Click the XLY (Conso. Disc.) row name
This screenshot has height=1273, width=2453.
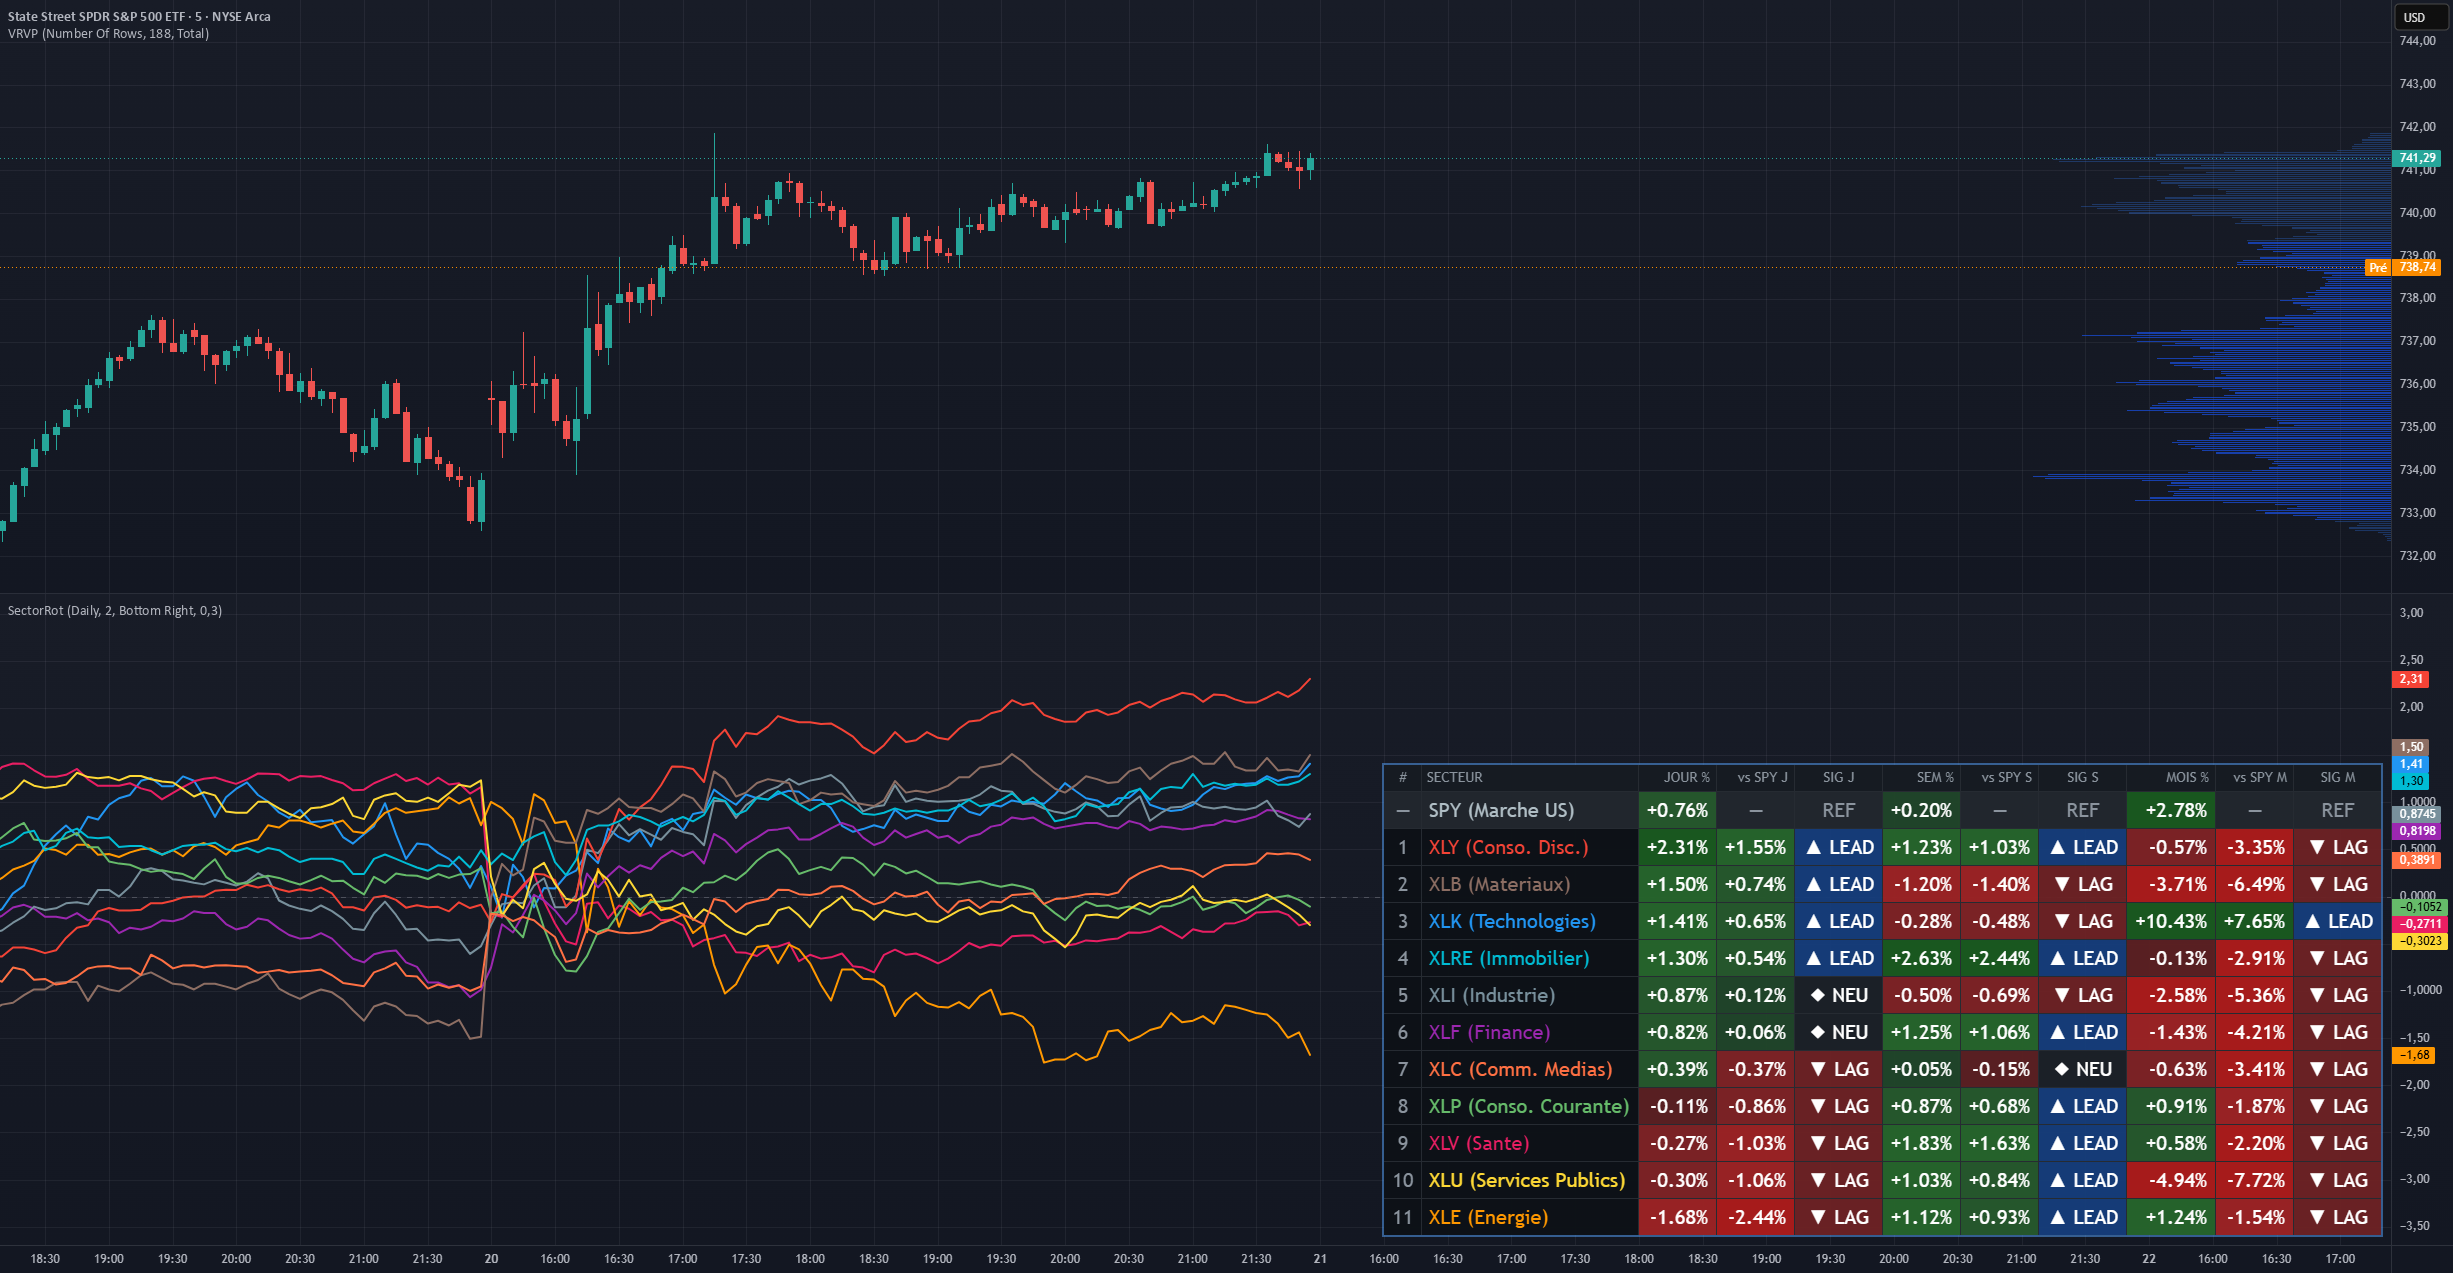(1508, 847)
